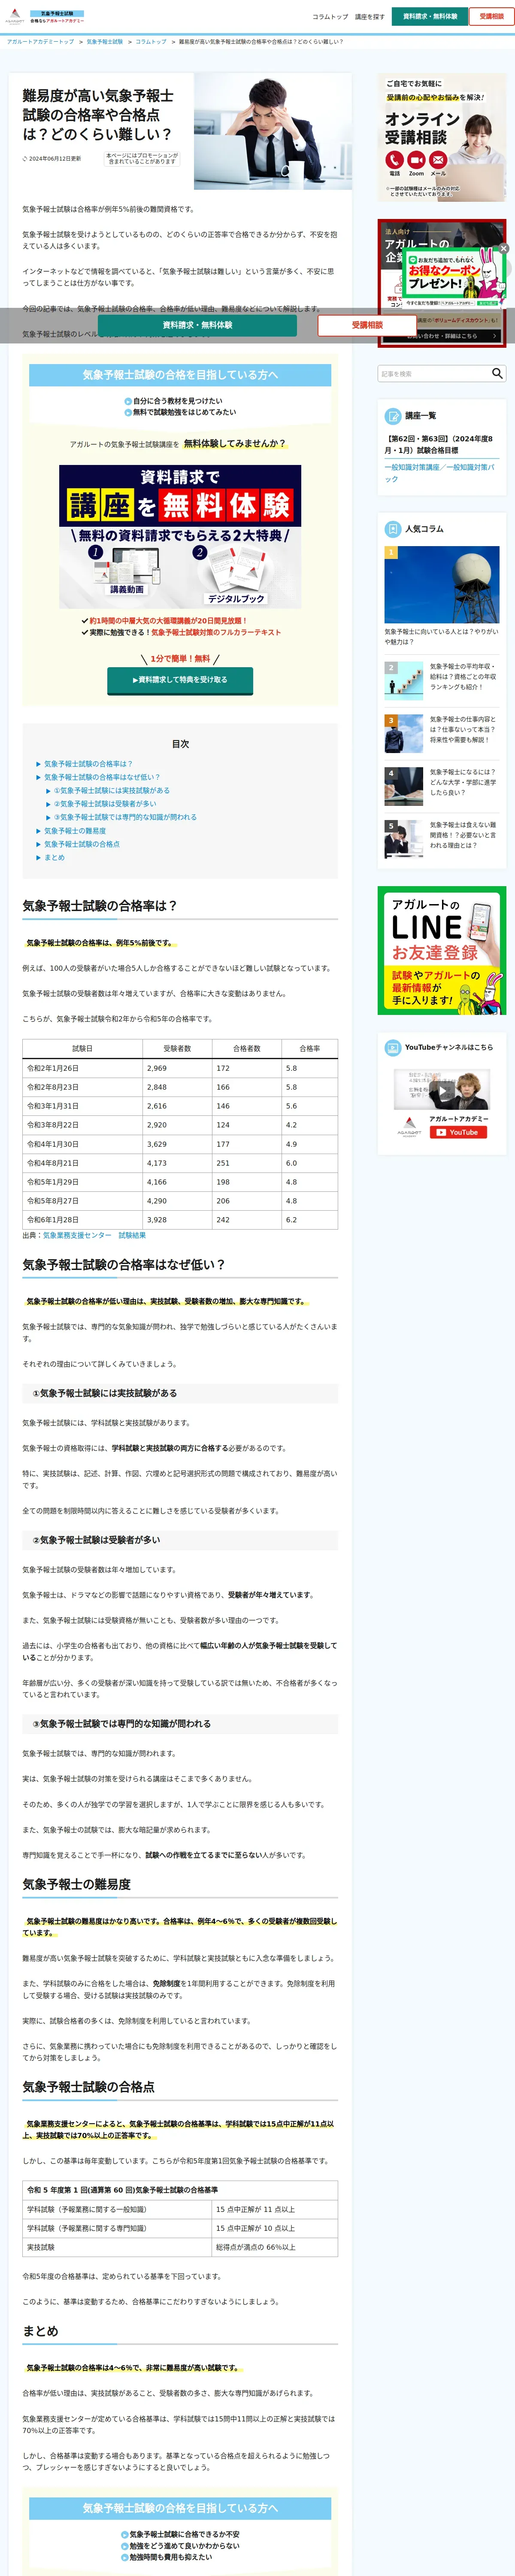515x2576 pixels.
Task: Click the article hero image of stressed man
Action: [x=273, y=131]
